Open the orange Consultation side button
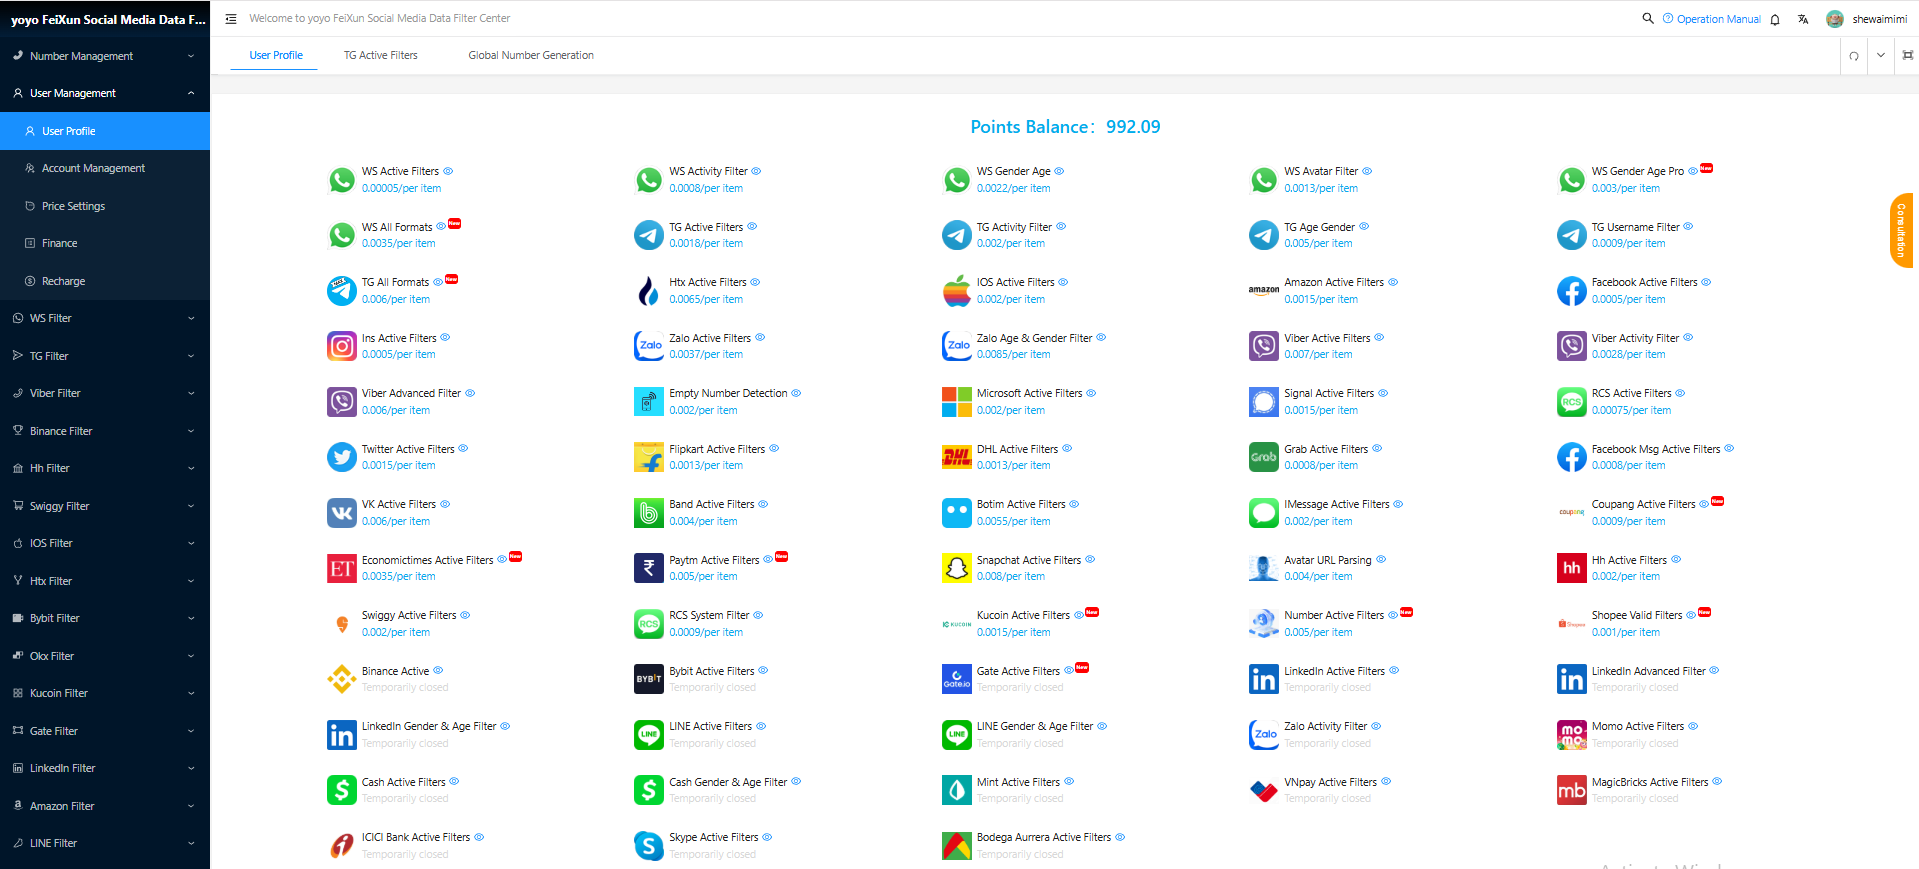 click(1901, 230)
